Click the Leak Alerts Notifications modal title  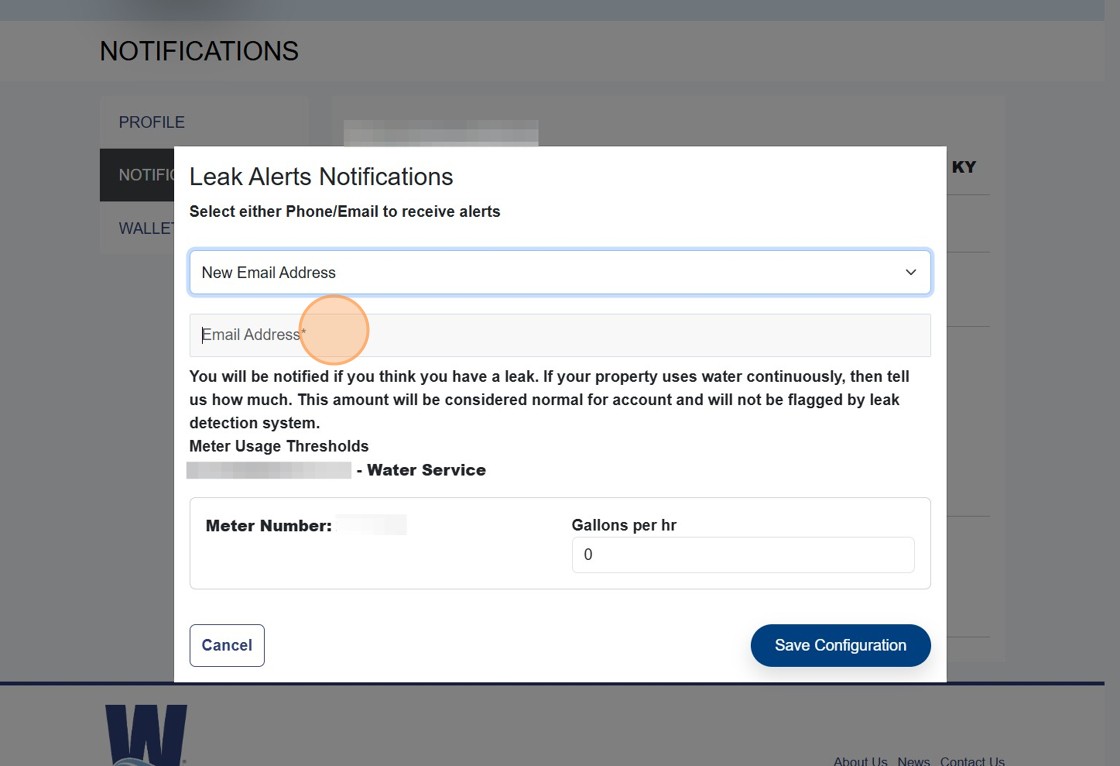(x=321, y=176)
